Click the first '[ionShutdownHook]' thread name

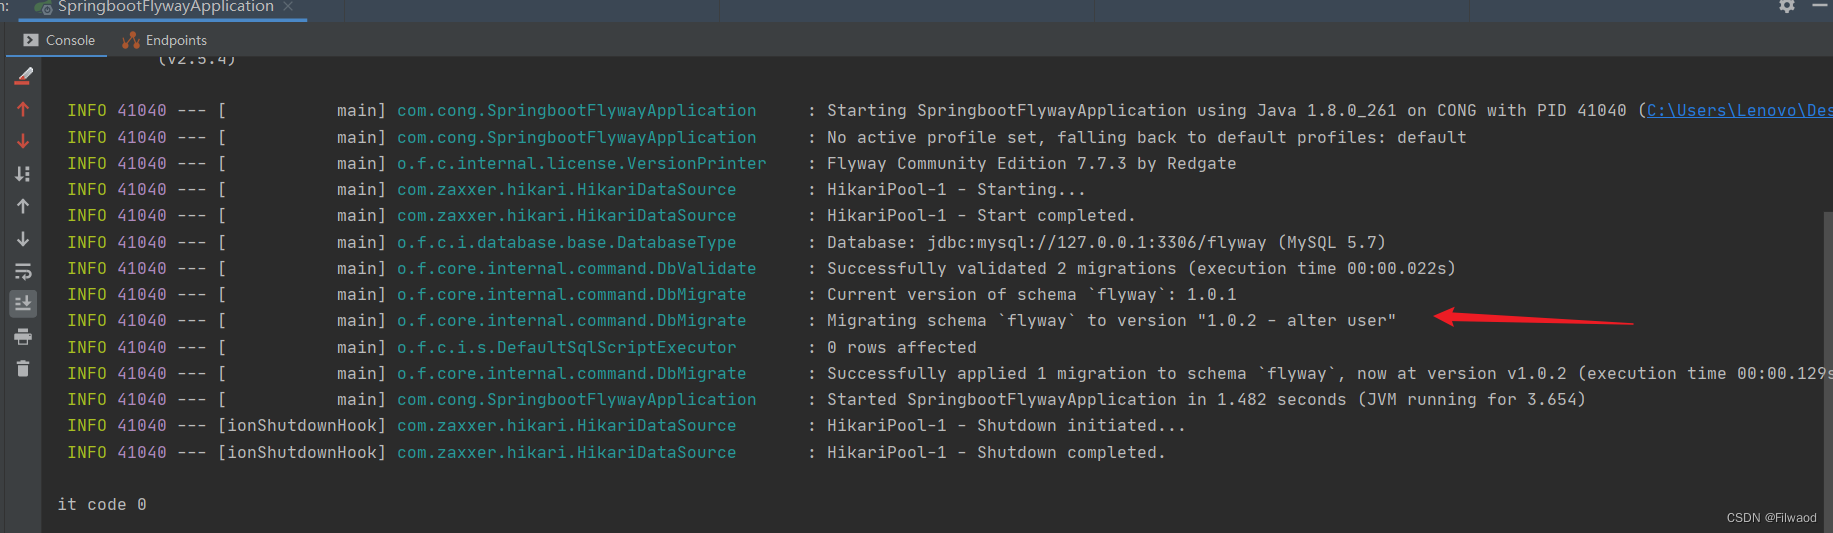click(302, 426)
